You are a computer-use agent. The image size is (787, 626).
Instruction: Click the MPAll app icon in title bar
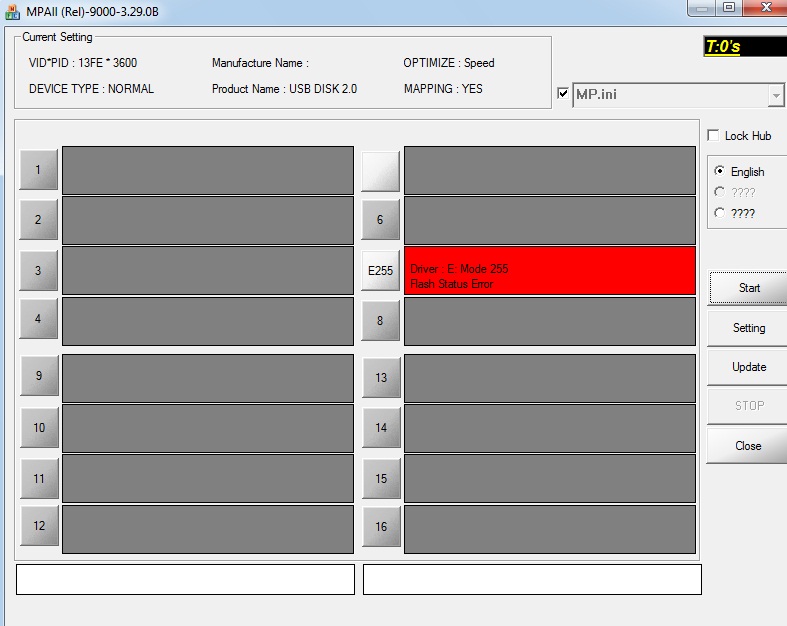(x=13, y=11)
